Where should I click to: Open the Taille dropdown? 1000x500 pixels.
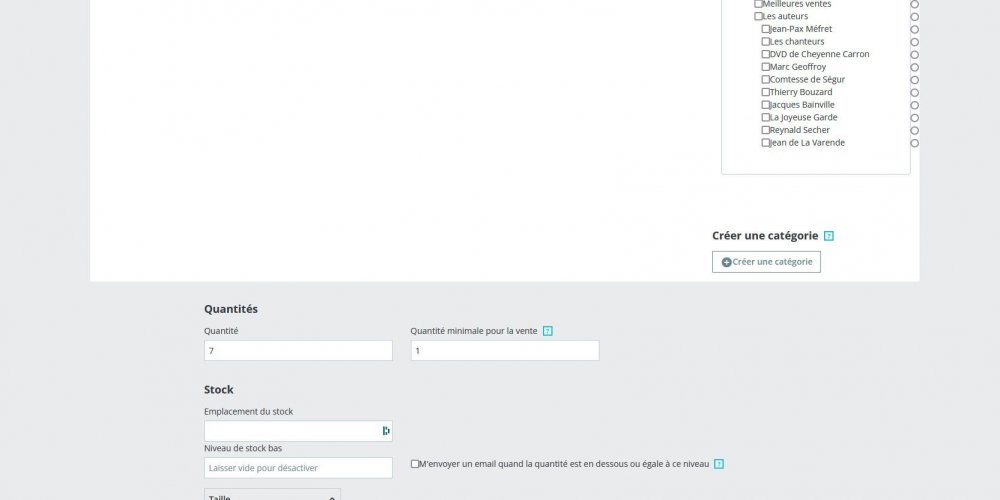(x=272, y=495)
